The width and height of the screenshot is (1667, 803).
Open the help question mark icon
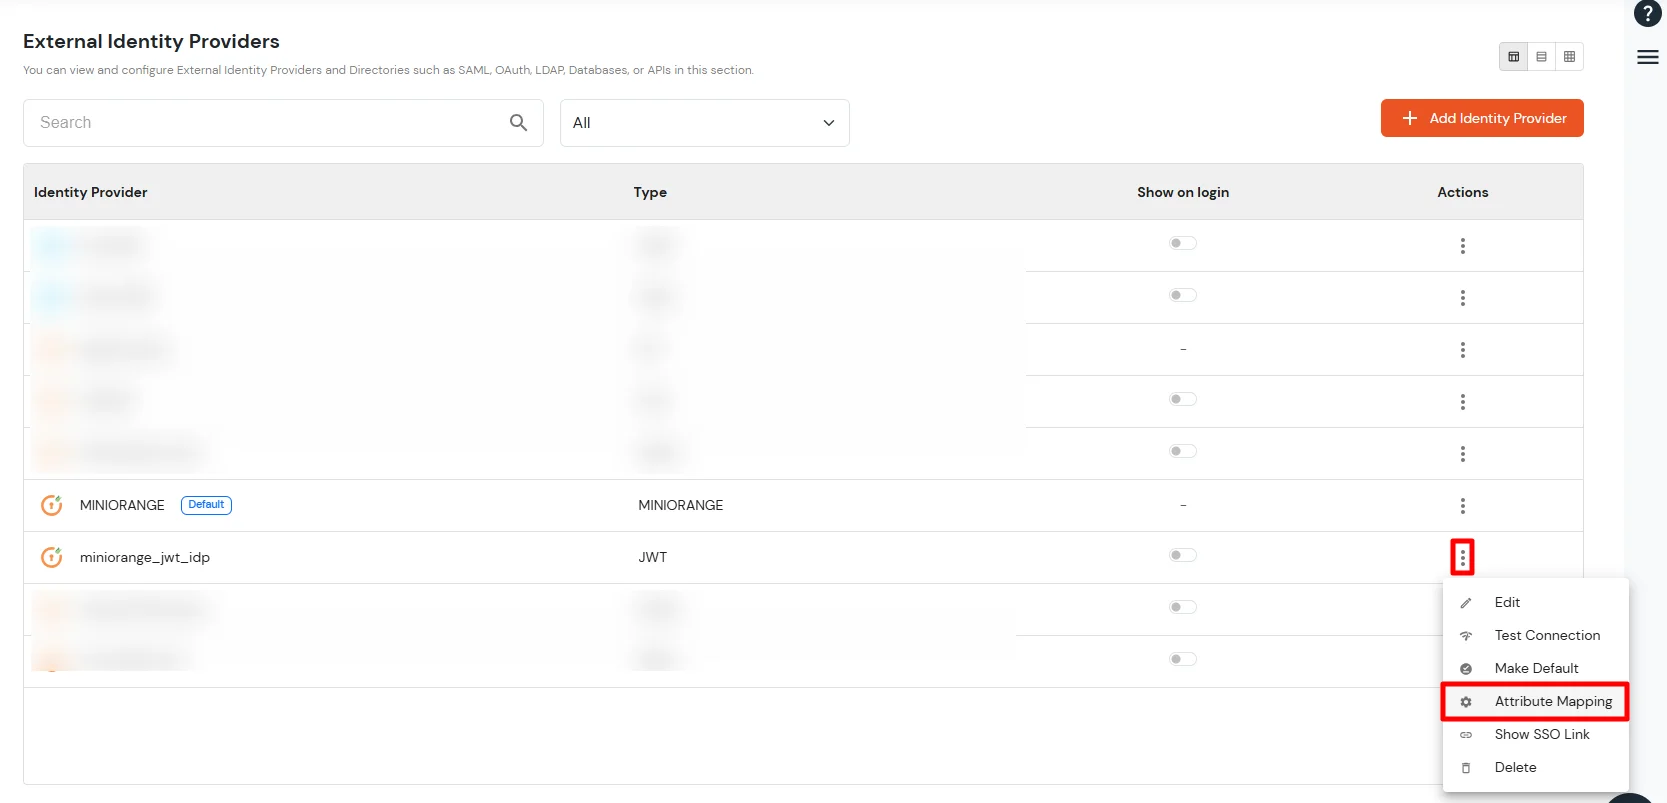tap(1647, 14)
